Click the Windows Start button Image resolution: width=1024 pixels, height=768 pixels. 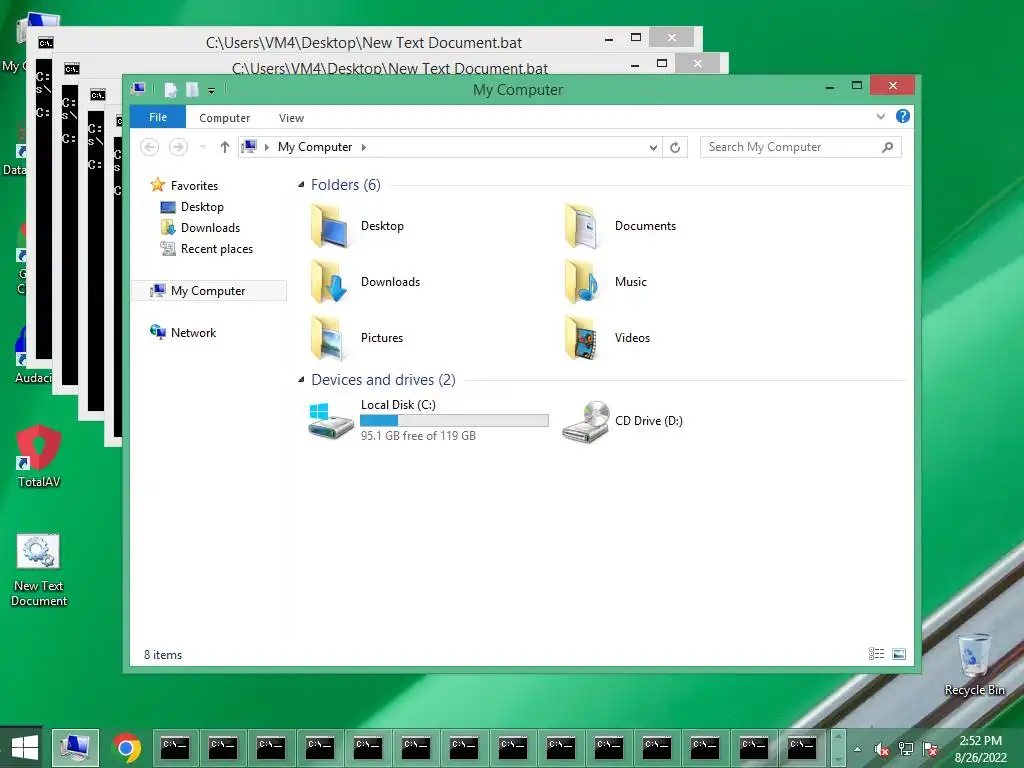(24, 747)
